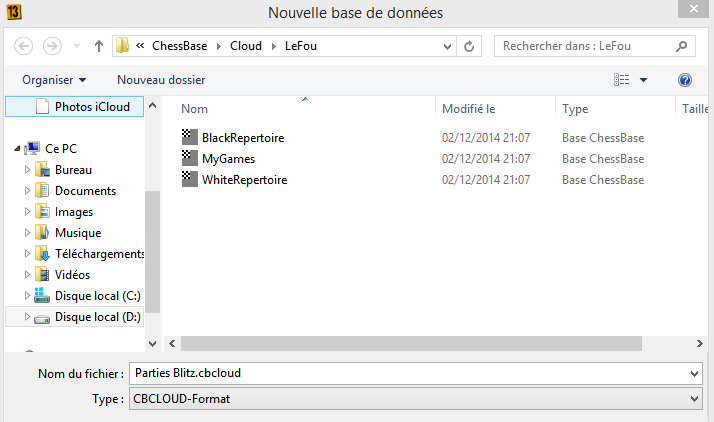Collapse the Ce PC tree node
Image resolution: width=714 pixels, height=422 pixels.
point(17,148)
